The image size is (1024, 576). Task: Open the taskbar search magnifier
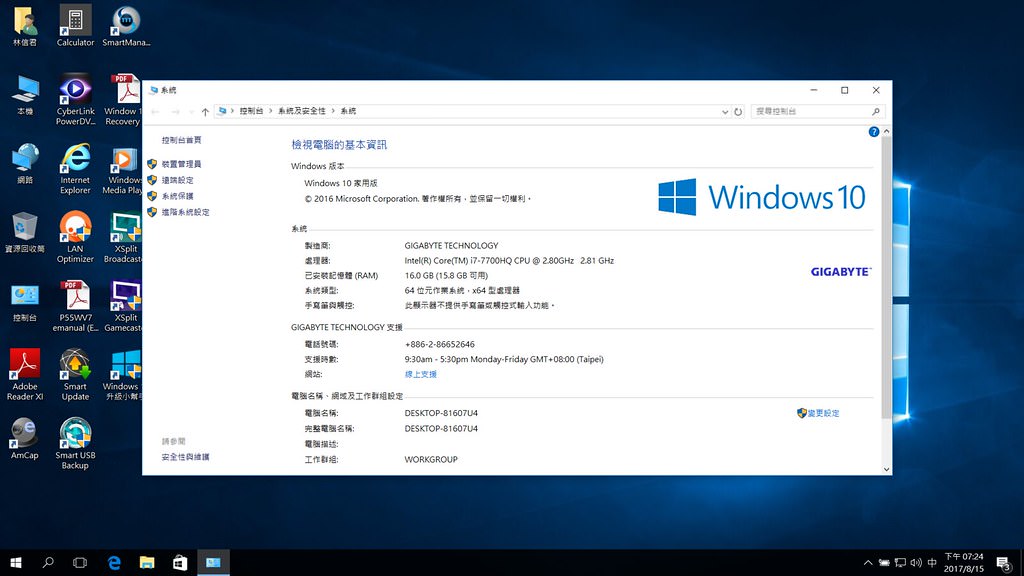[48, 562]
